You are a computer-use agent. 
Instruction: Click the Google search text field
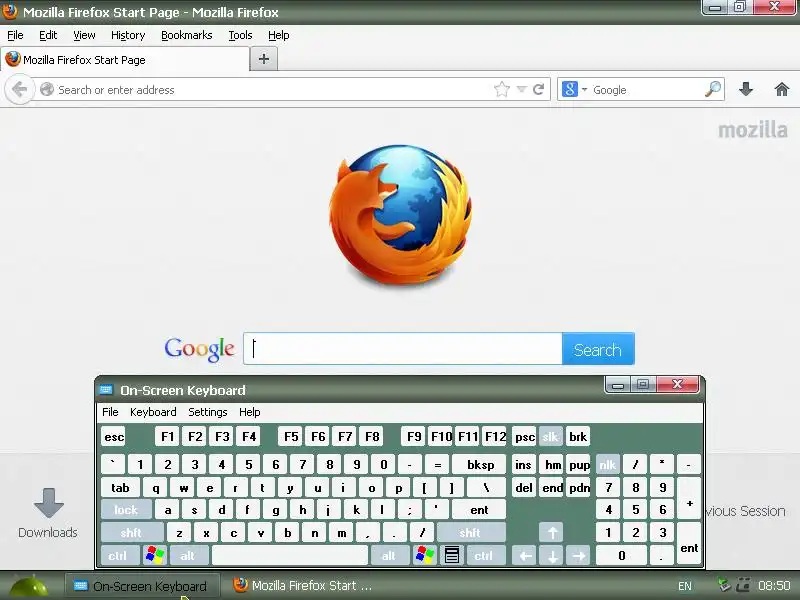[403, 349]
